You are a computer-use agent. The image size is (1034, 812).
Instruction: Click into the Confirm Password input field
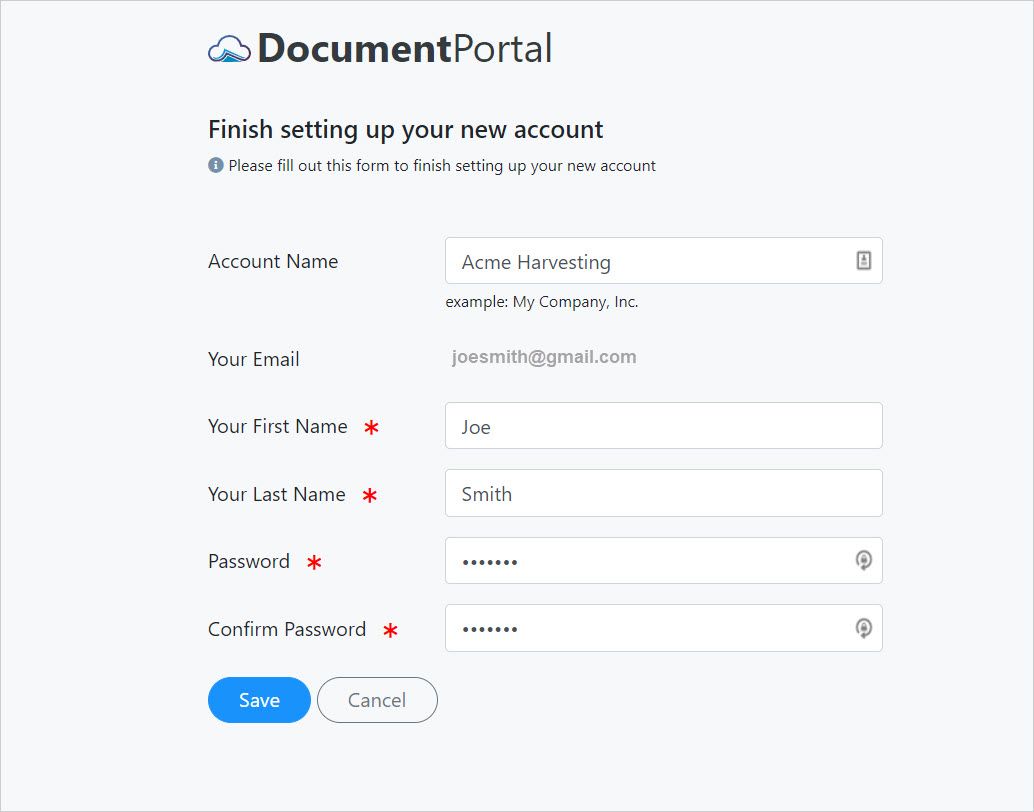tap(663, 628)
